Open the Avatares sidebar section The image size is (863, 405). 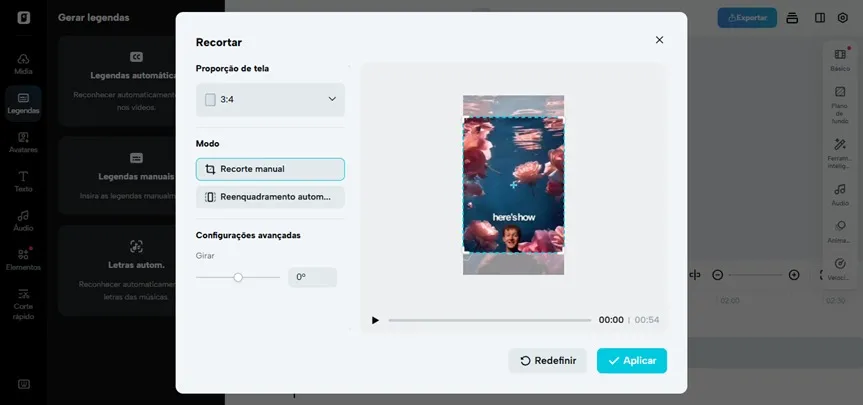(23, 141)
